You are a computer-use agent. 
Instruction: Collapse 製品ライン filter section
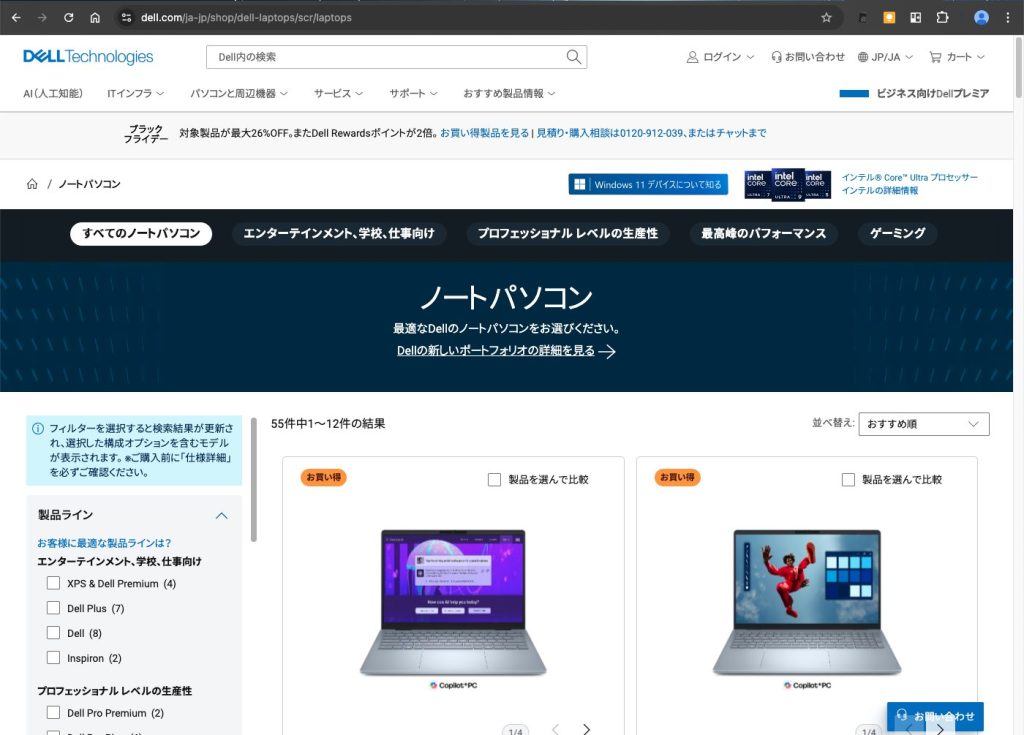(221, 515)
